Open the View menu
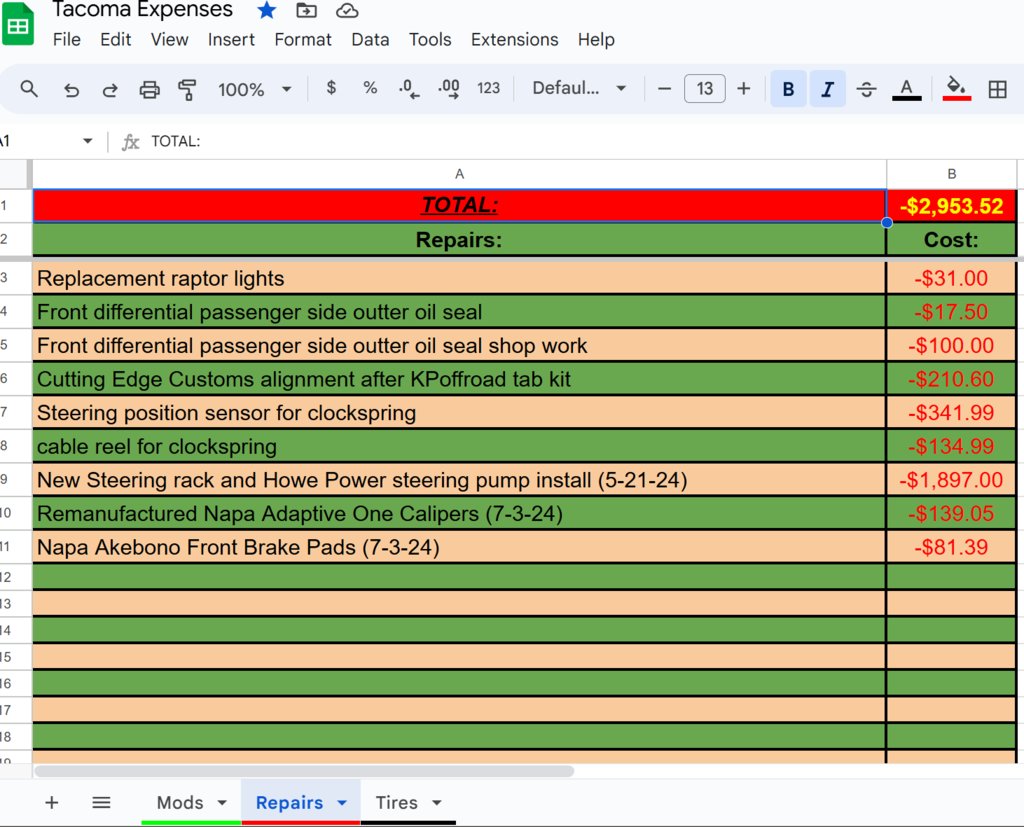1024x827 pixels. click(x=169, y=39)
